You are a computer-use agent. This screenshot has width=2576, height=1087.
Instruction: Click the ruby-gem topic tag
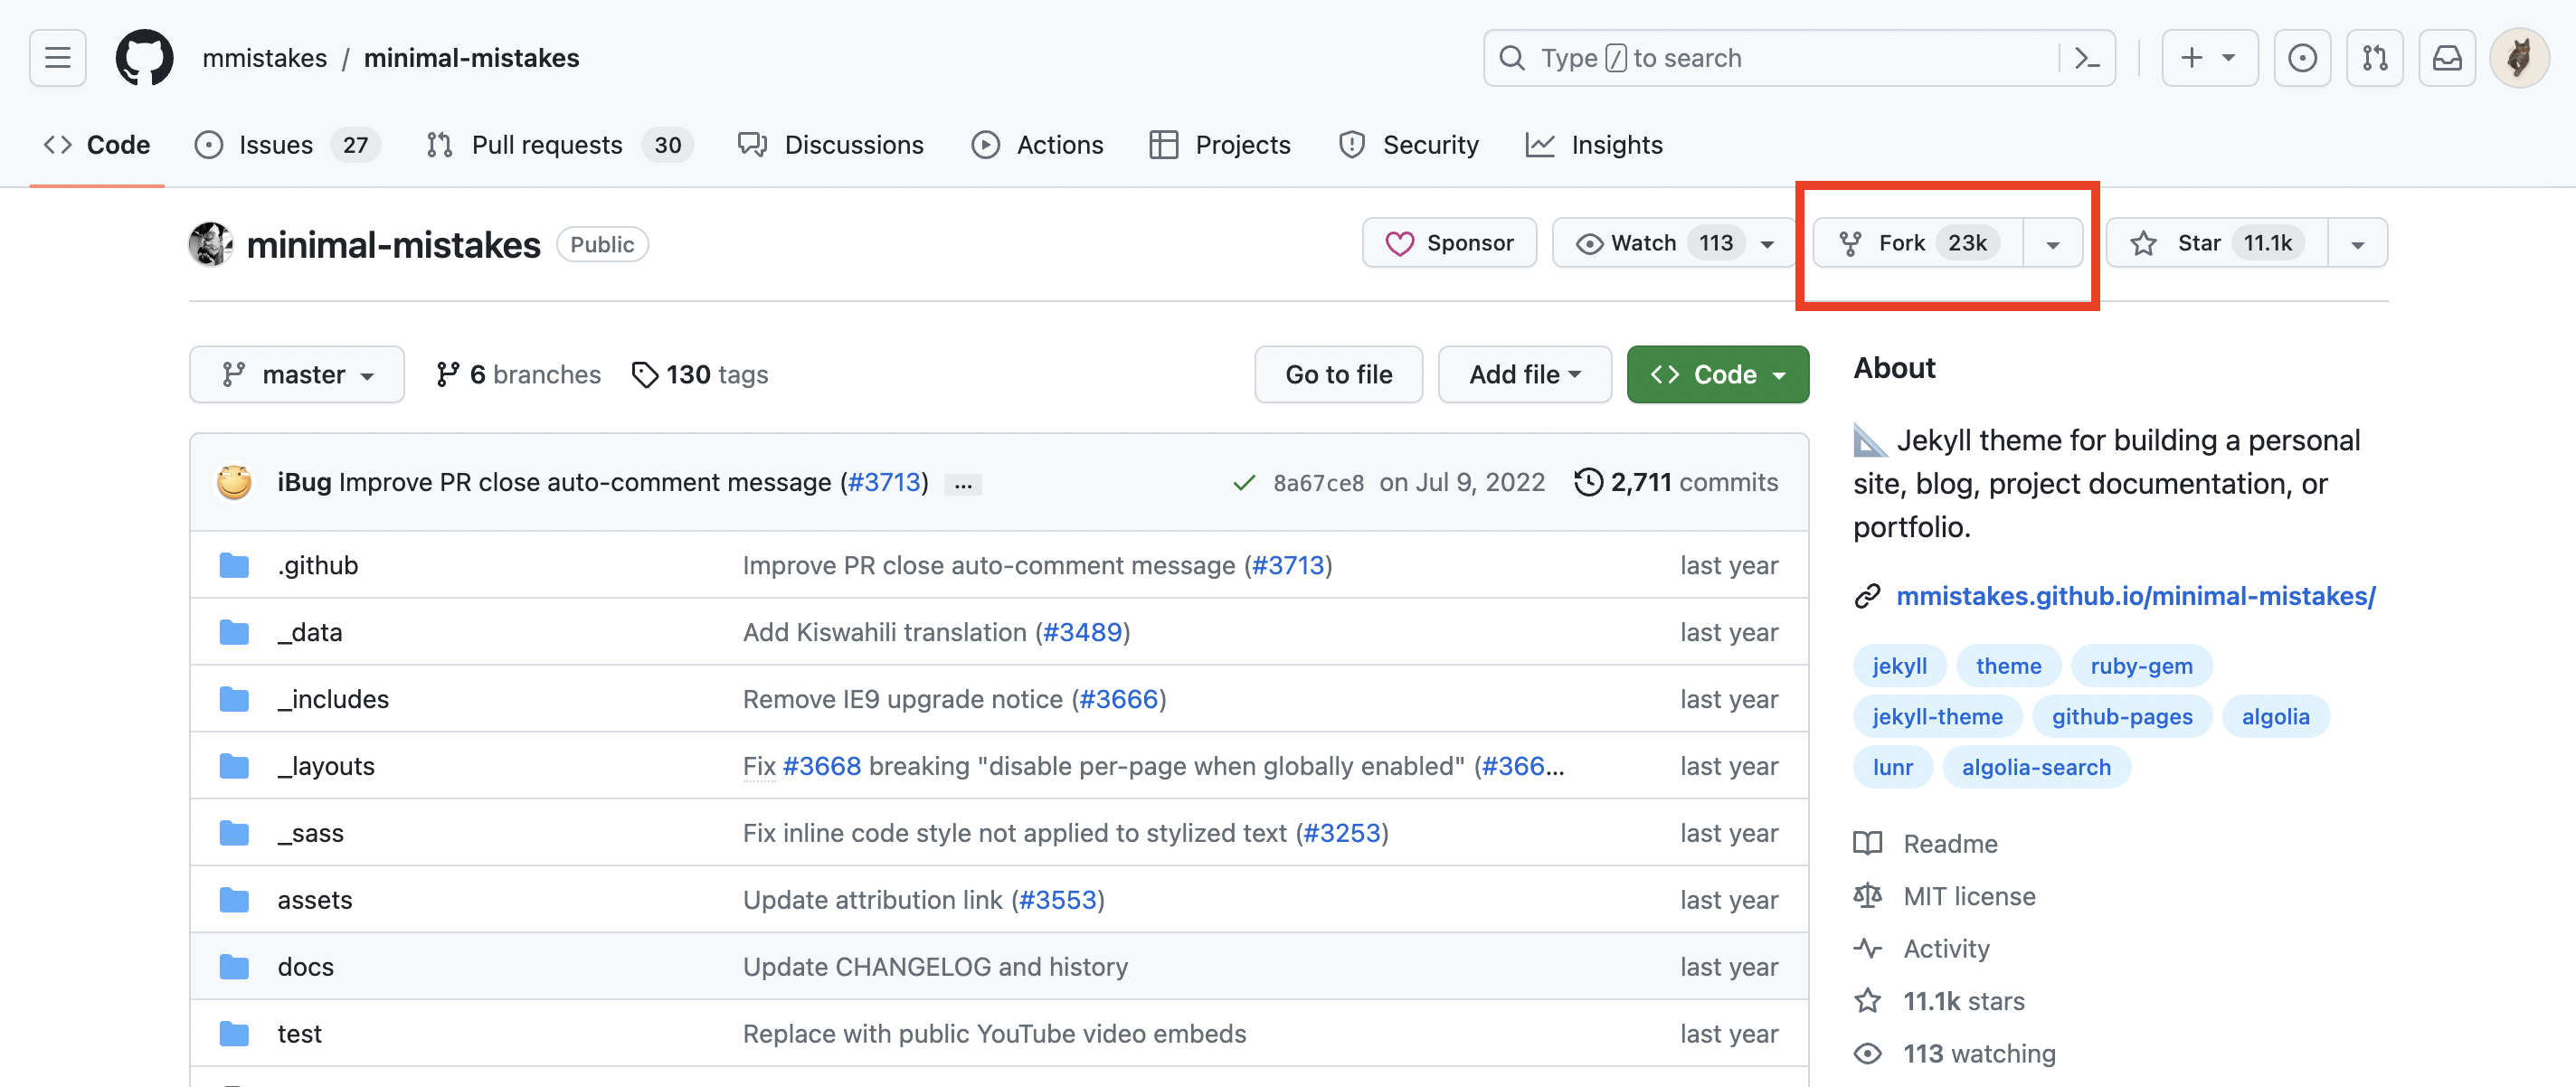(x=2141, y=666)
